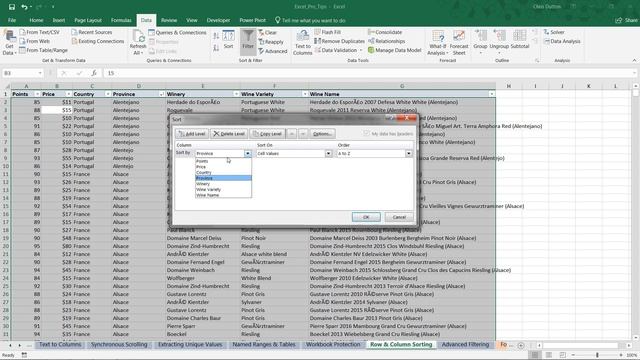Open Solver add-in
The image size is (640, 360).
554,32
